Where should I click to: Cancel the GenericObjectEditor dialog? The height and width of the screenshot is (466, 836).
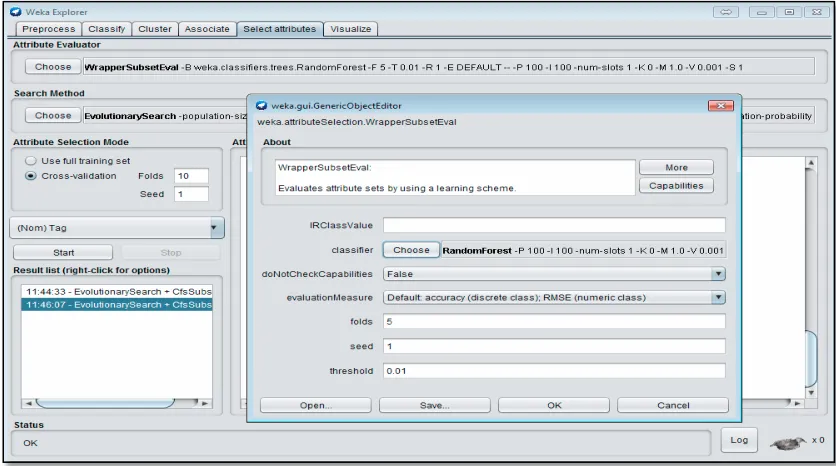[673, 406]
